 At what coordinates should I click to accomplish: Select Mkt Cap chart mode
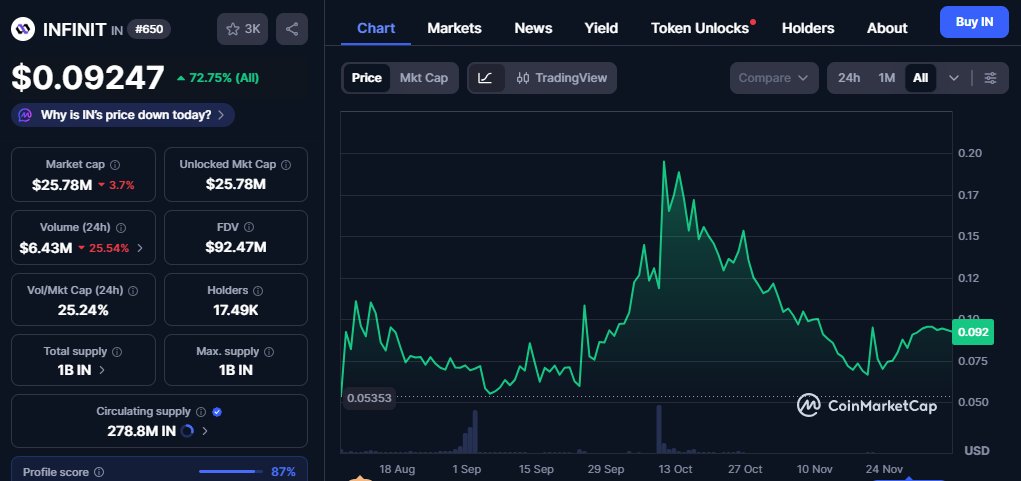click(x=424, y=78)
